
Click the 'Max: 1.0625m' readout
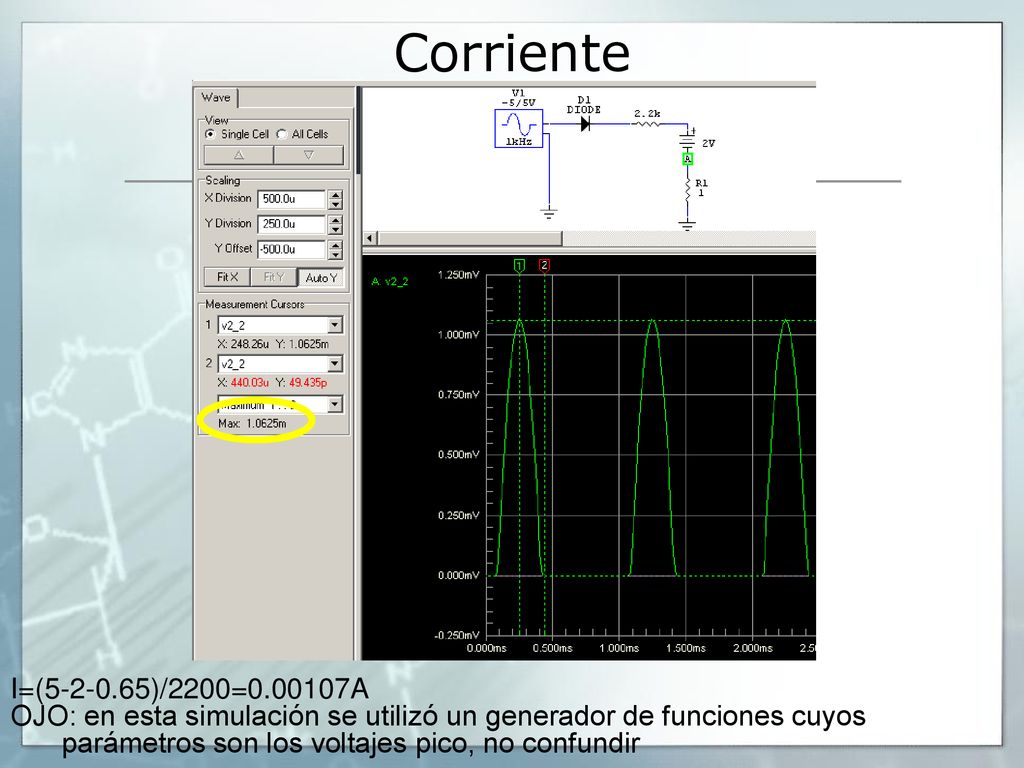click(x=252, y=423)
